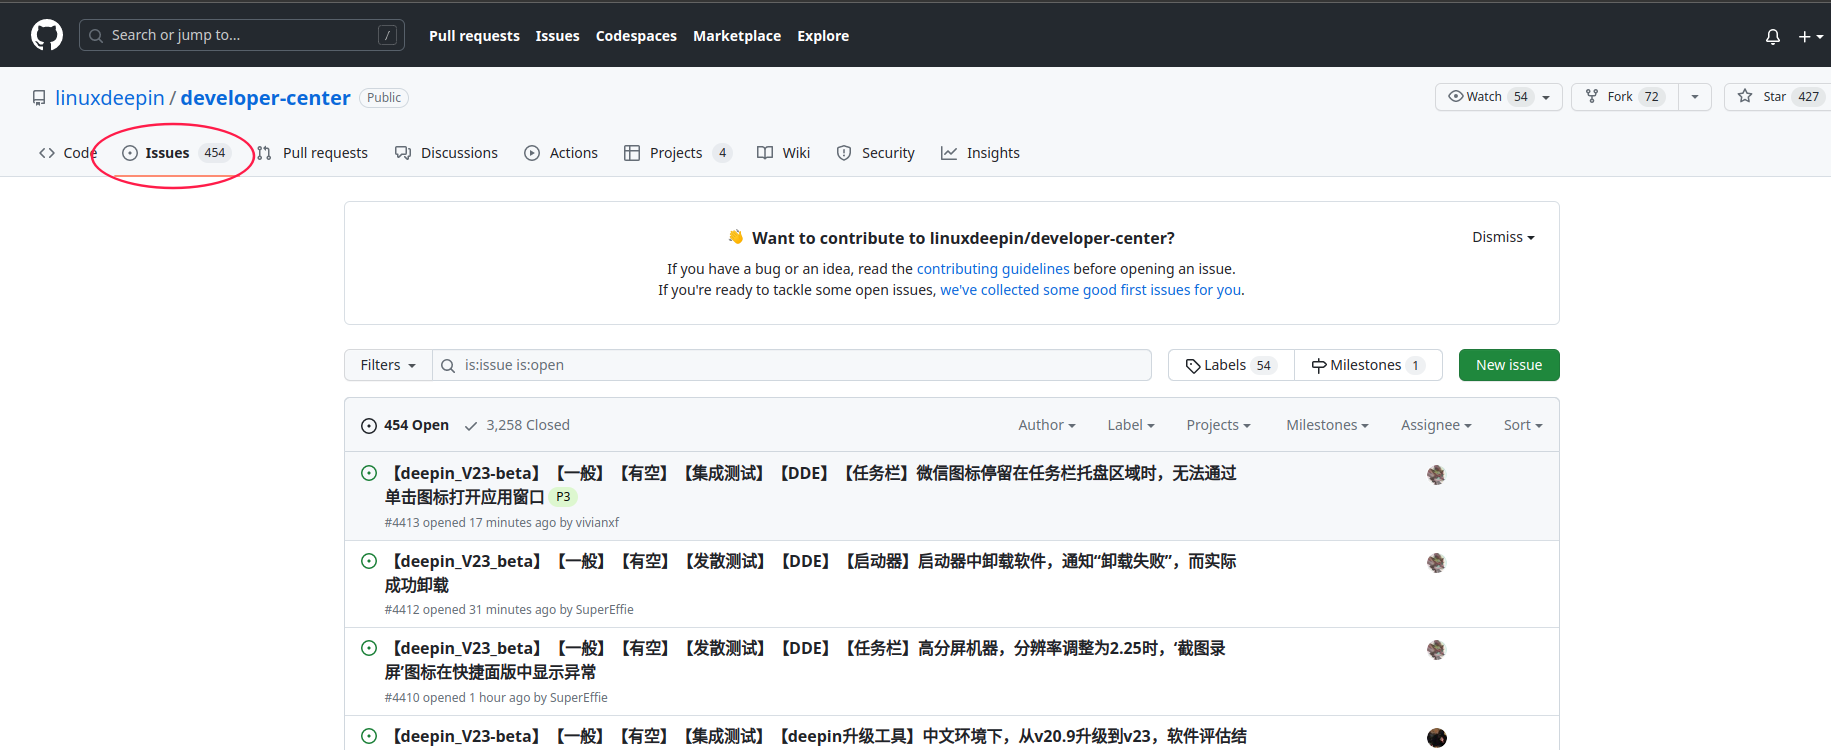1831x750 pixels.
Task: Open Issues in top navigation
Action: click(557, 36)
